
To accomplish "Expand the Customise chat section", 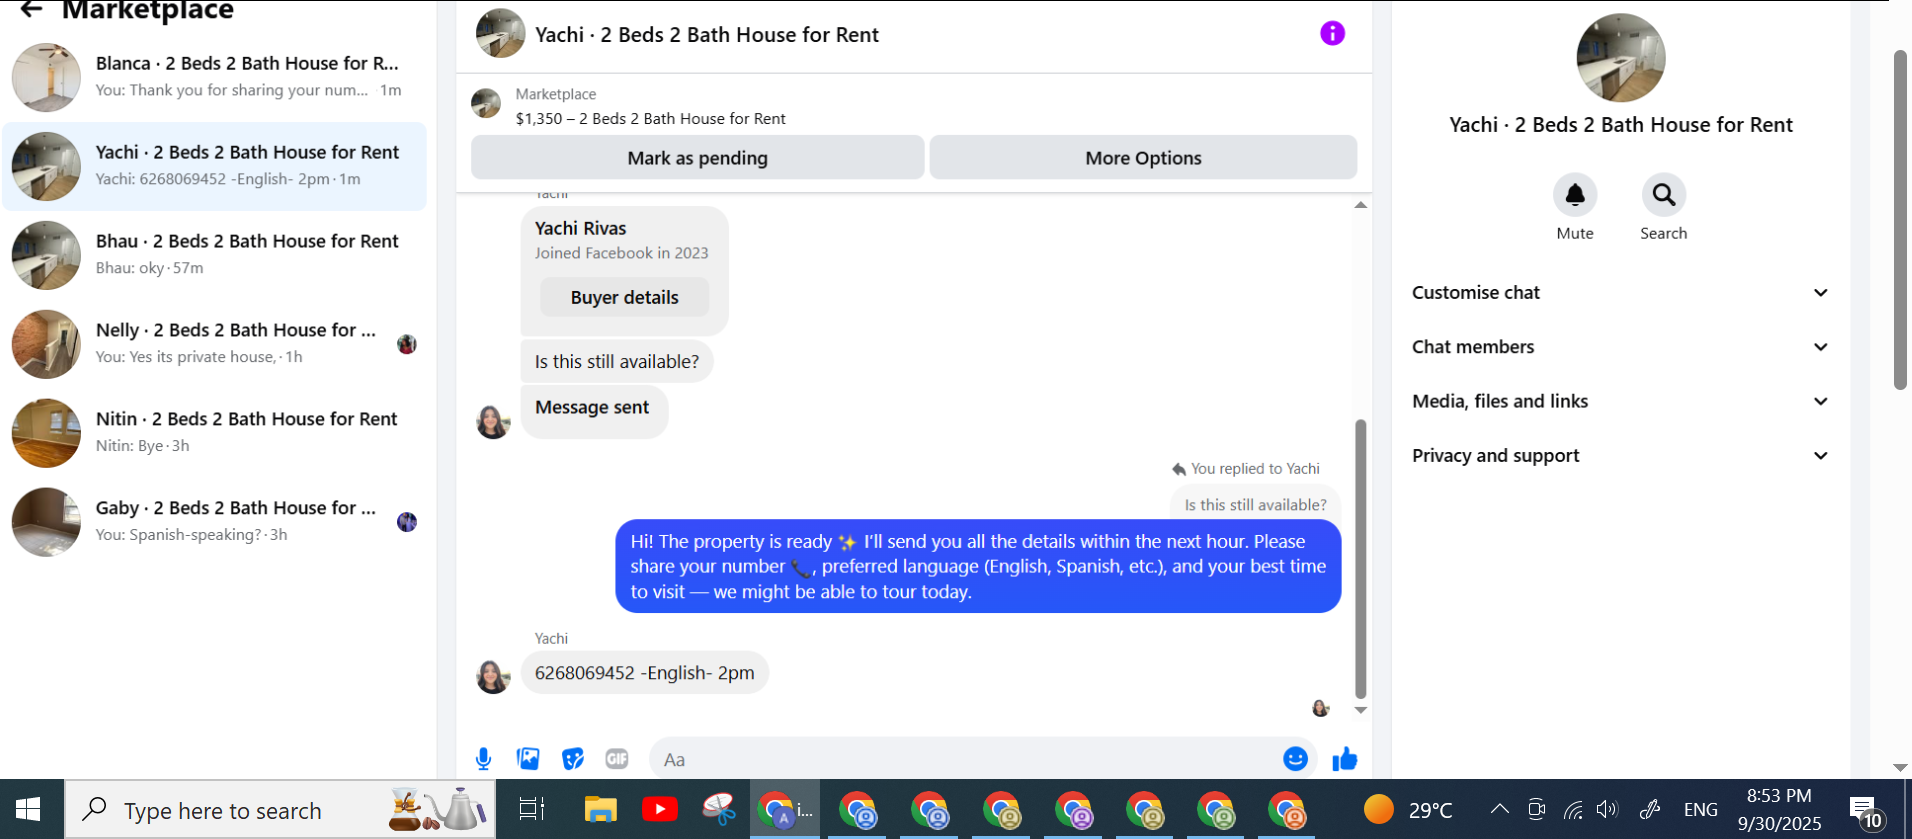I will point(1620,293).
